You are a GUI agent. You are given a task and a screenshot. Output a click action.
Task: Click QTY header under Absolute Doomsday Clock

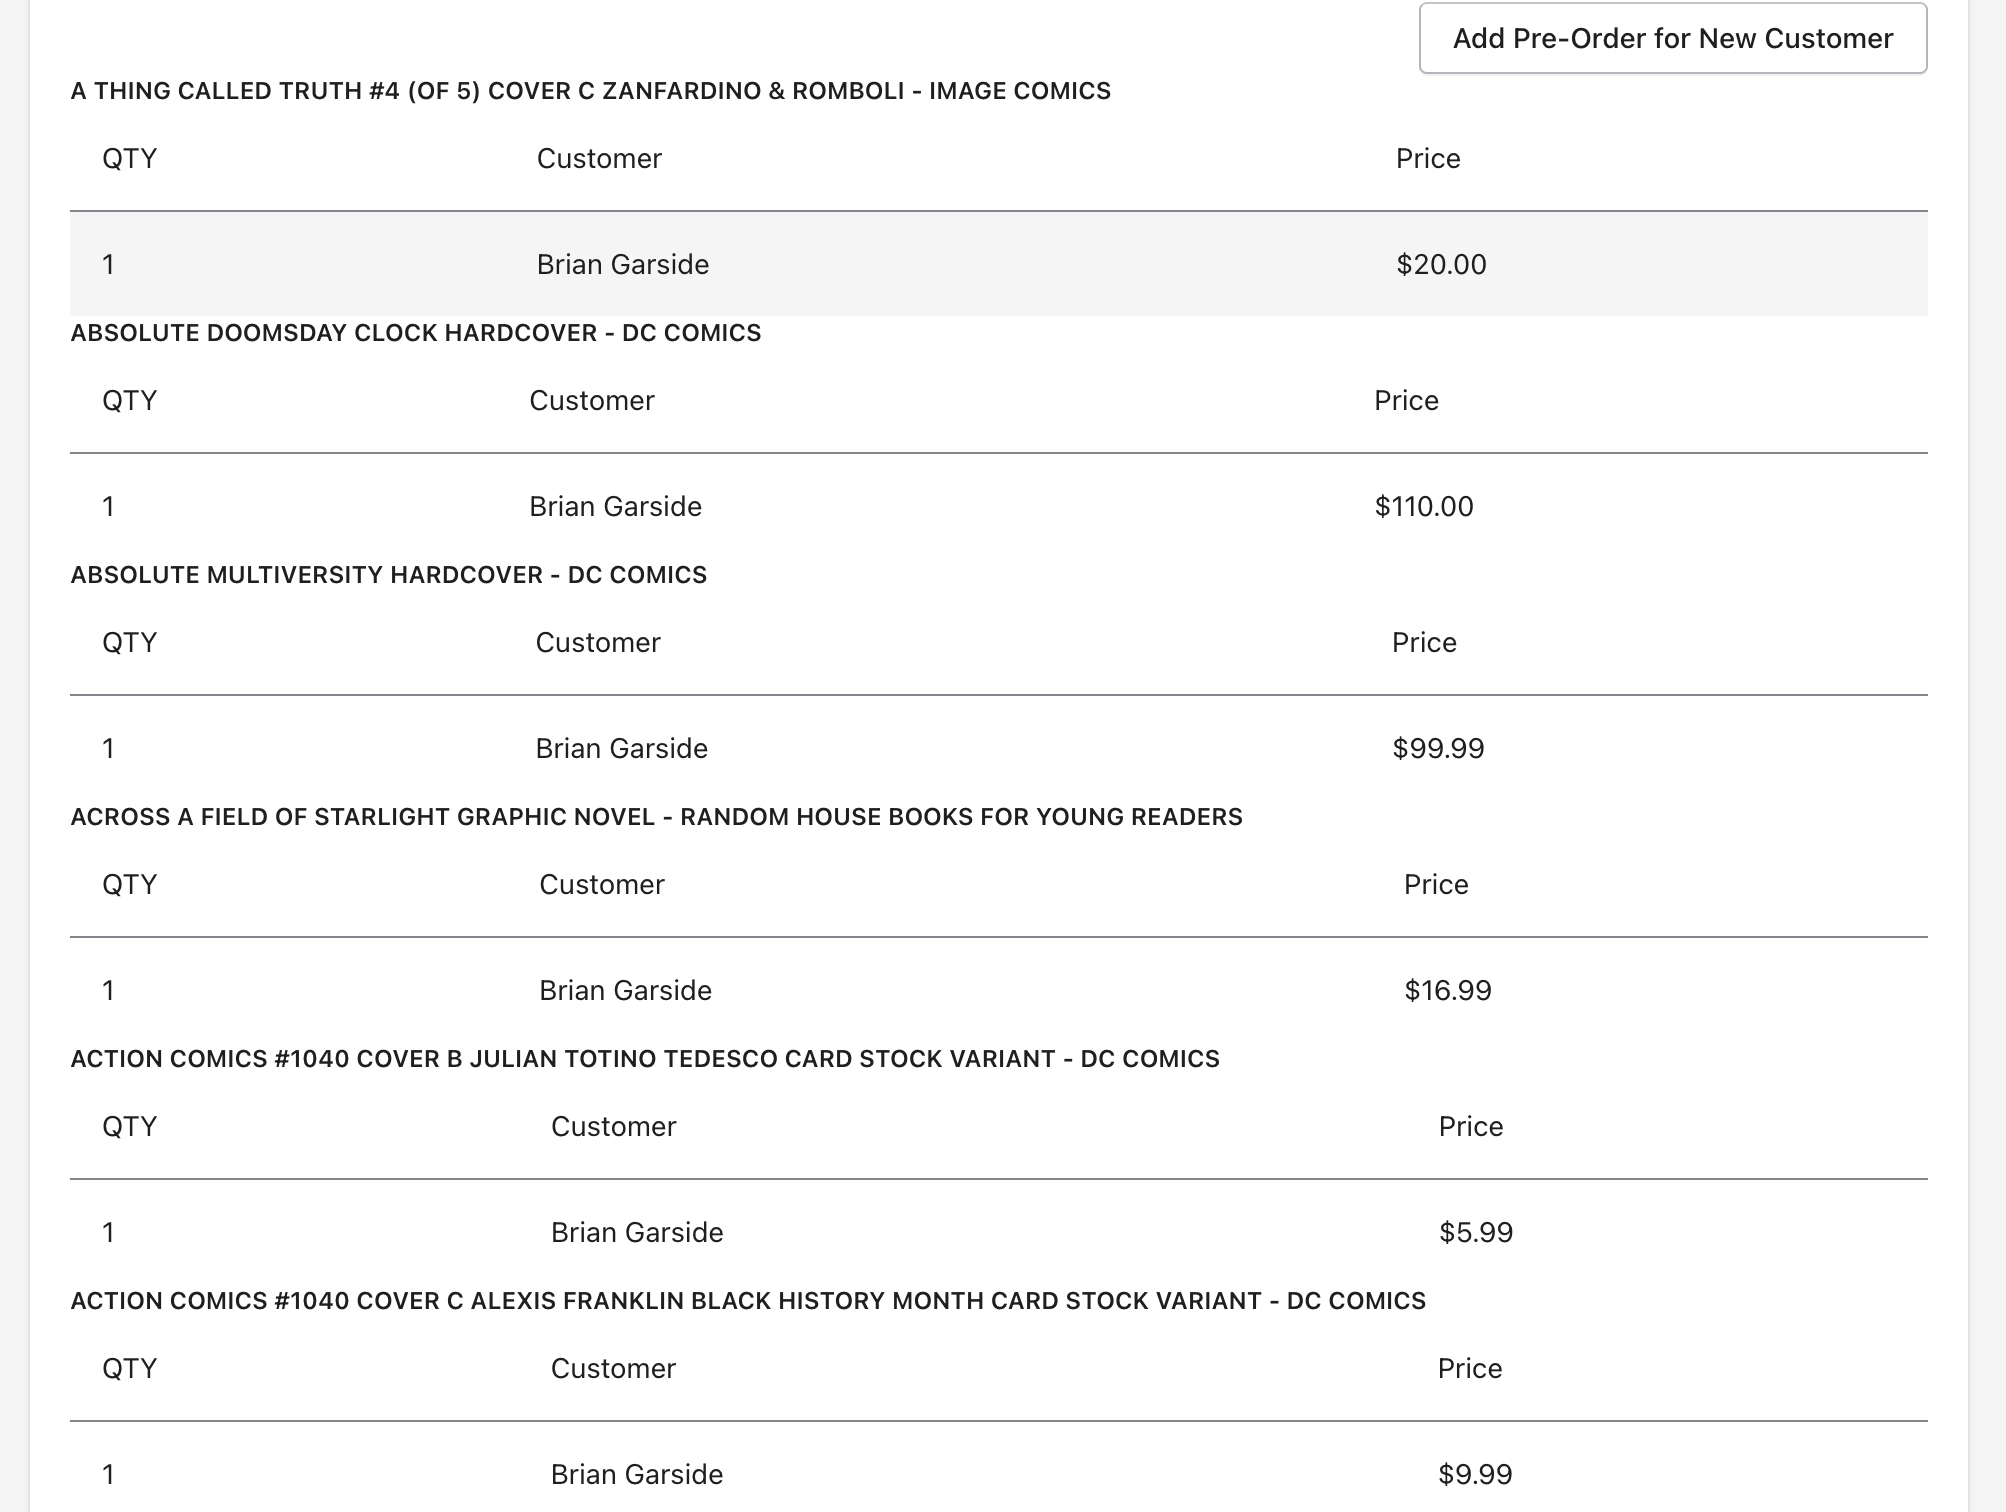(130, 401)
